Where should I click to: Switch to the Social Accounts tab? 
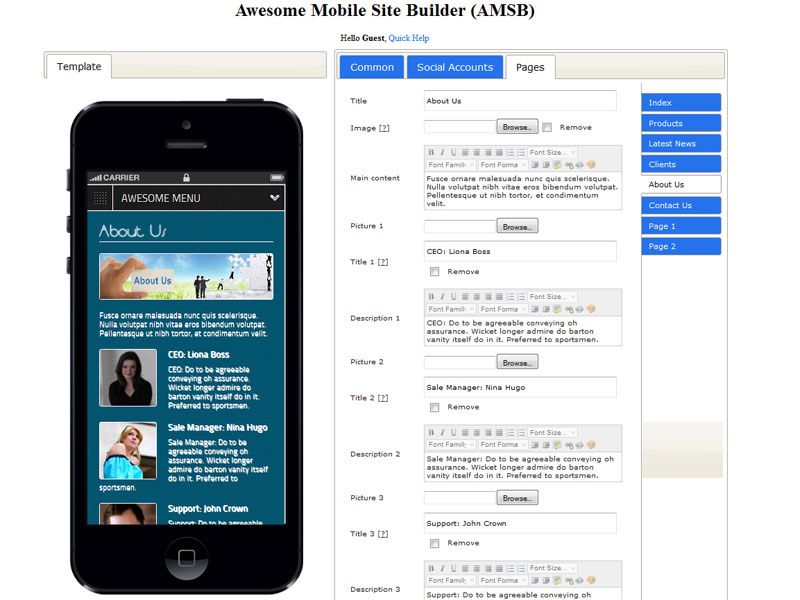coord(455,67)
